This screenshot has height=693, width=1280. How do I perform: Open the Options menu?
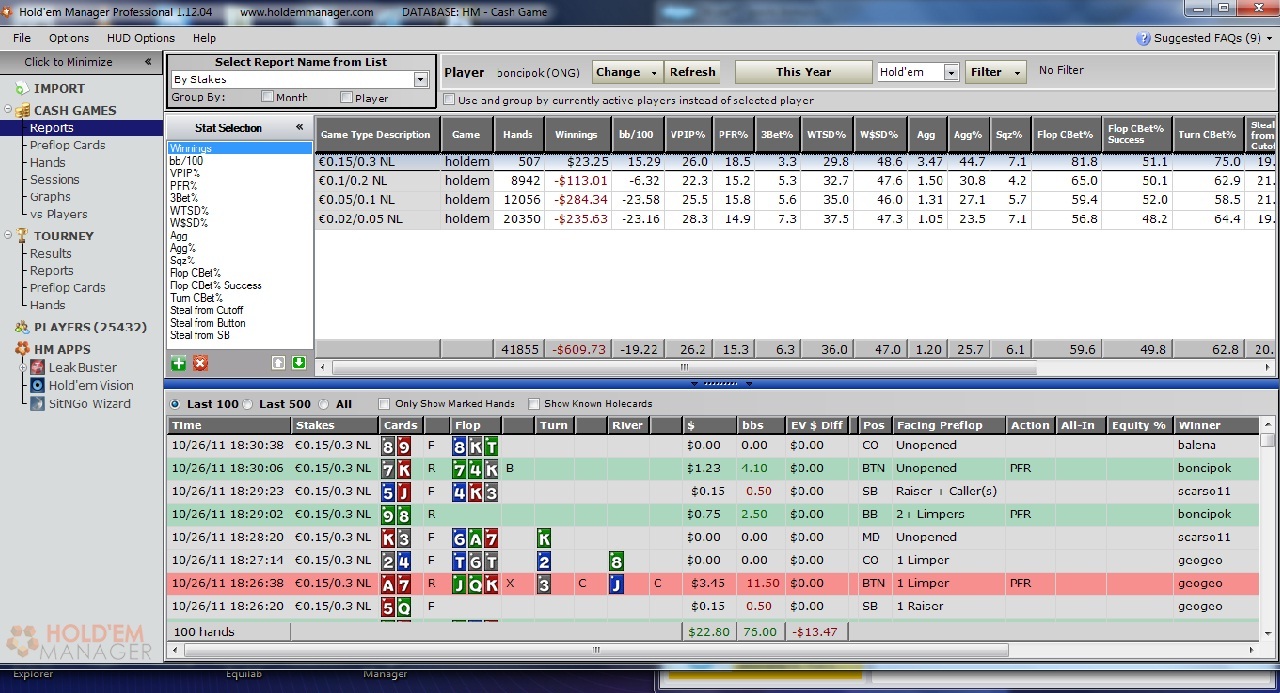69,38
